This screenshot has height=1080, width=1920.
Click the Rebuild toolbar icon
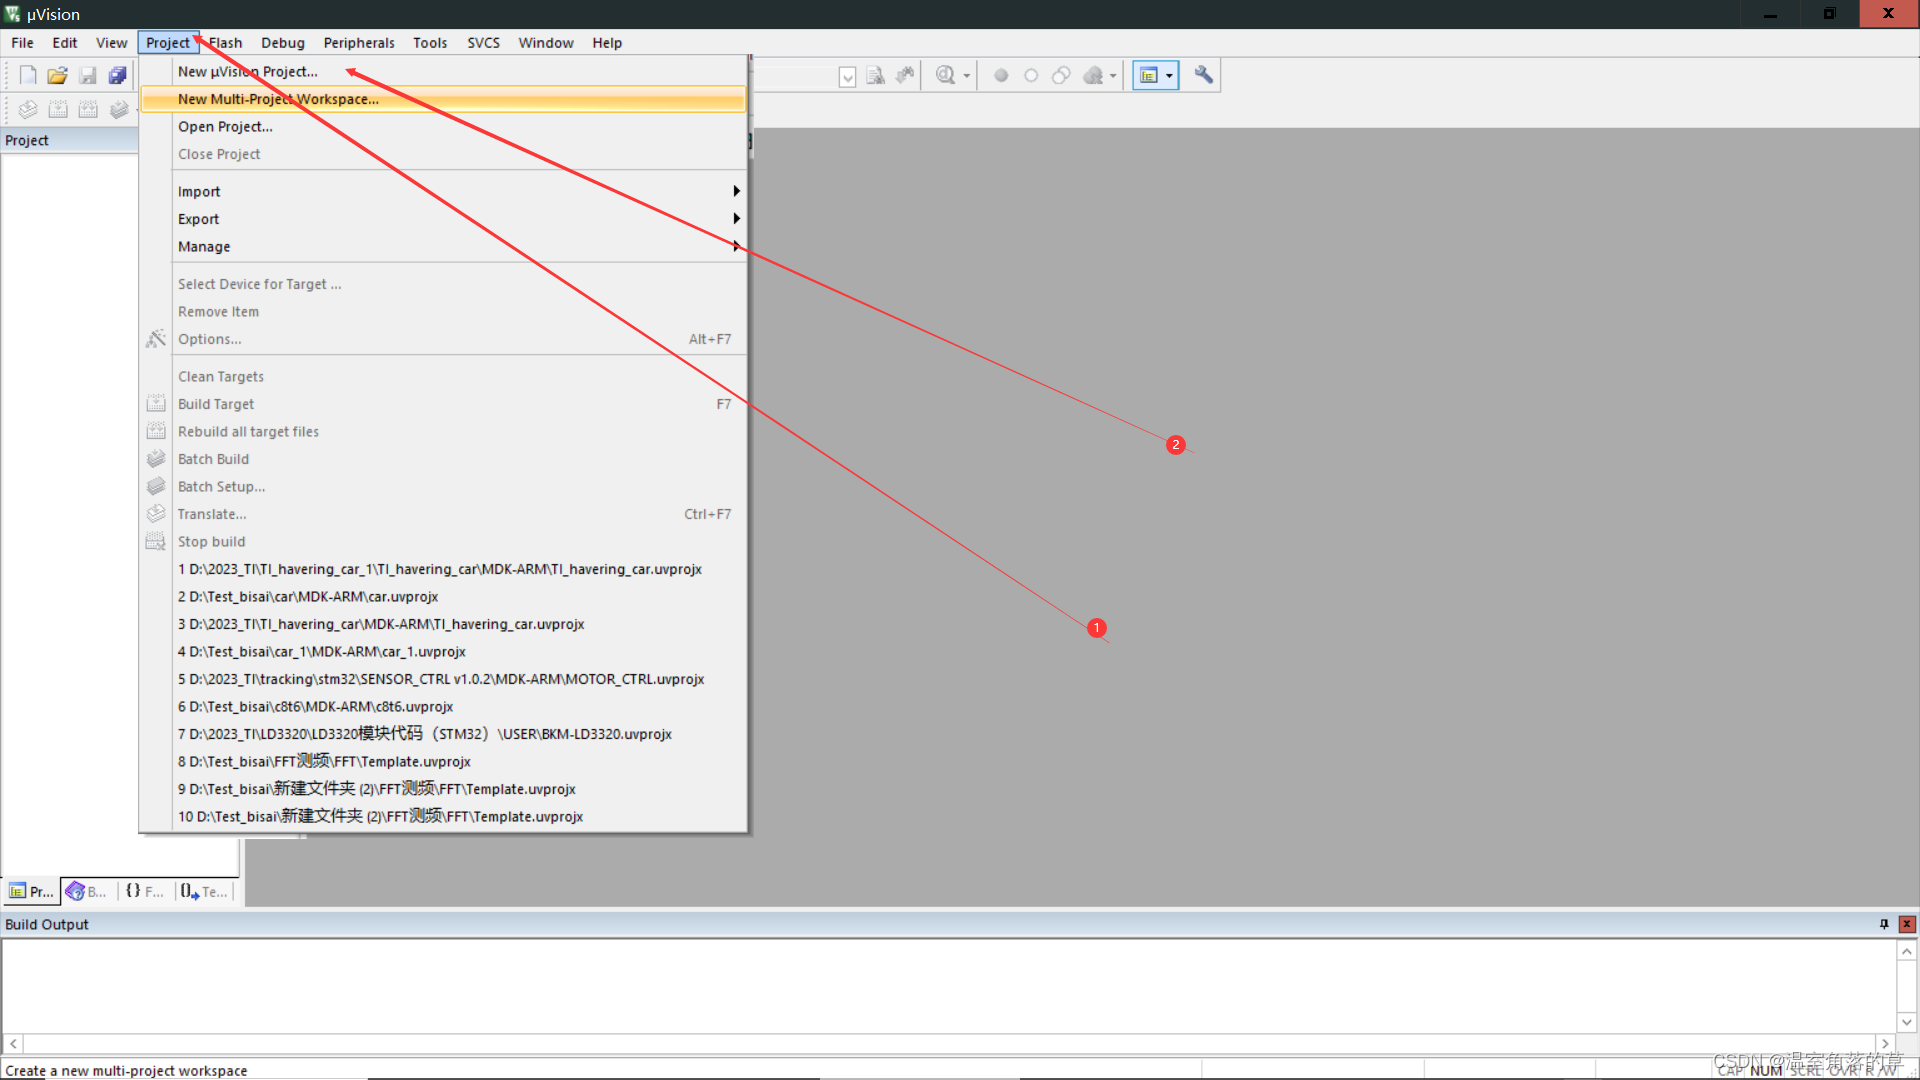pyautogui.click(x=88, y=109)
